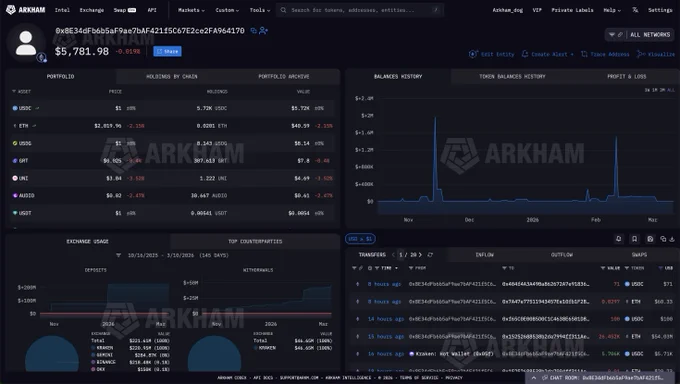Click the withdrawals pie chart
680x384 pixels.
[x=214, y=354]
